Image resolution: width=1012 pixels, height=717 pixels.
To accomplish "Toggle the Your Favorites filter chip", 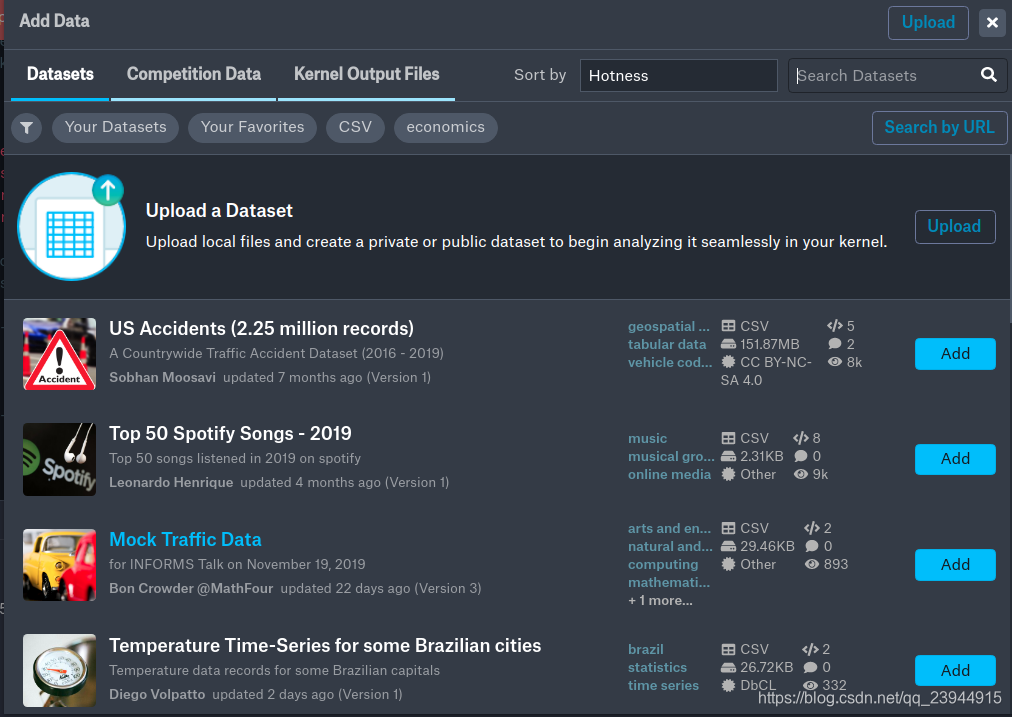I will [x=252, y=127].
